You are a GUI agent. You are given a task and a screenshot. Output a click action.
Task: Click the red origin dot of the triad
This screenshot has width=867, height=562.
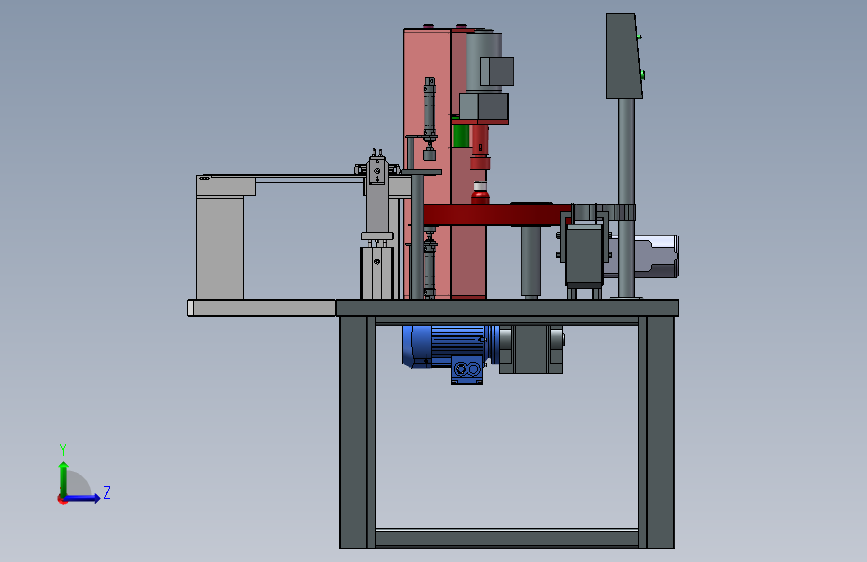(x=61, y=499)
